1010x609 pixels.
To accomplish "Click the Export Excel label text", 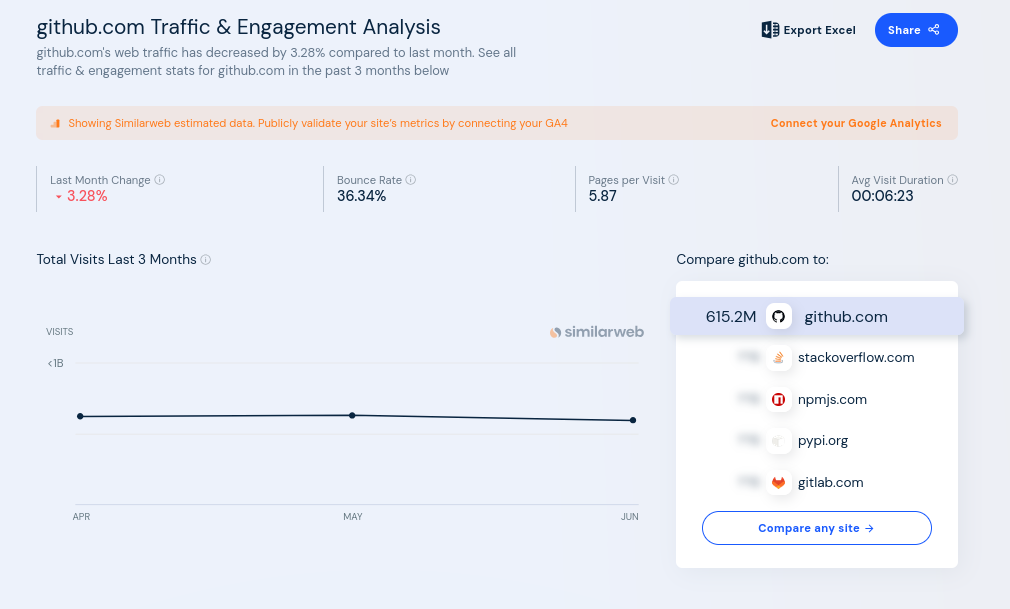I will (x=819, y=30).
